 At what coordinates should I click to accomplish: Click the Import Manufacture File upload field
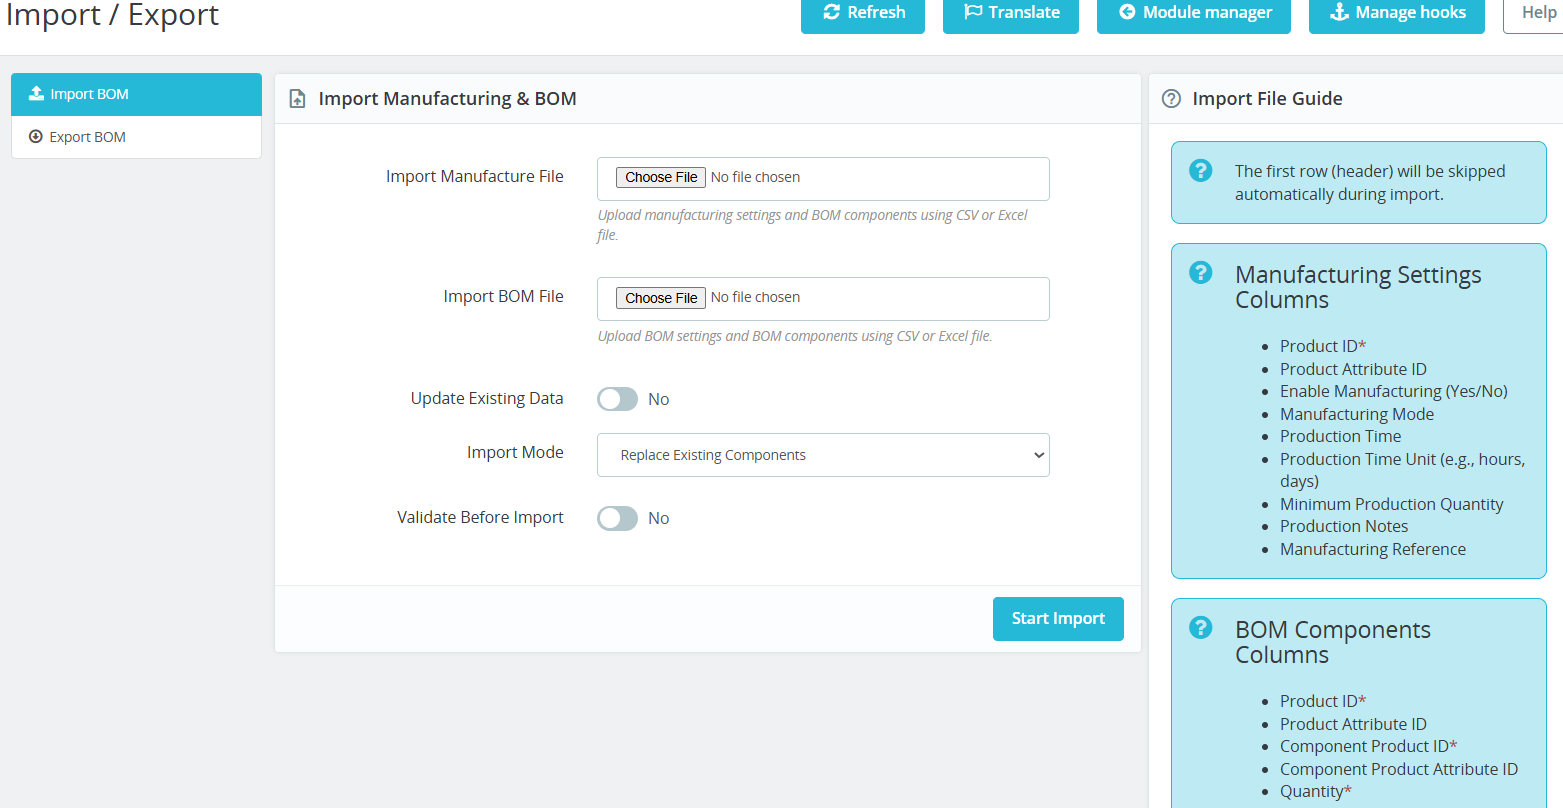pos(823,179)
